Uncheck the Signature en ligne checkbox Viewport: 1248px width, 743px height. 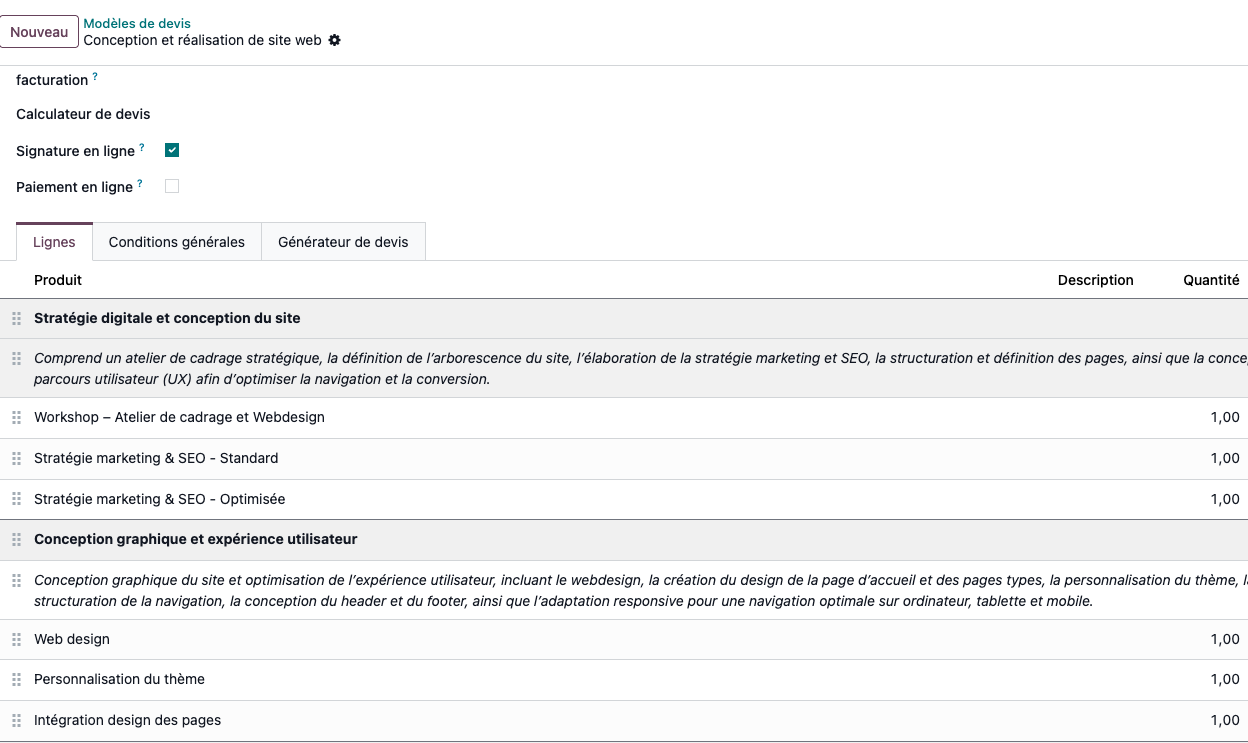(172, 150)
